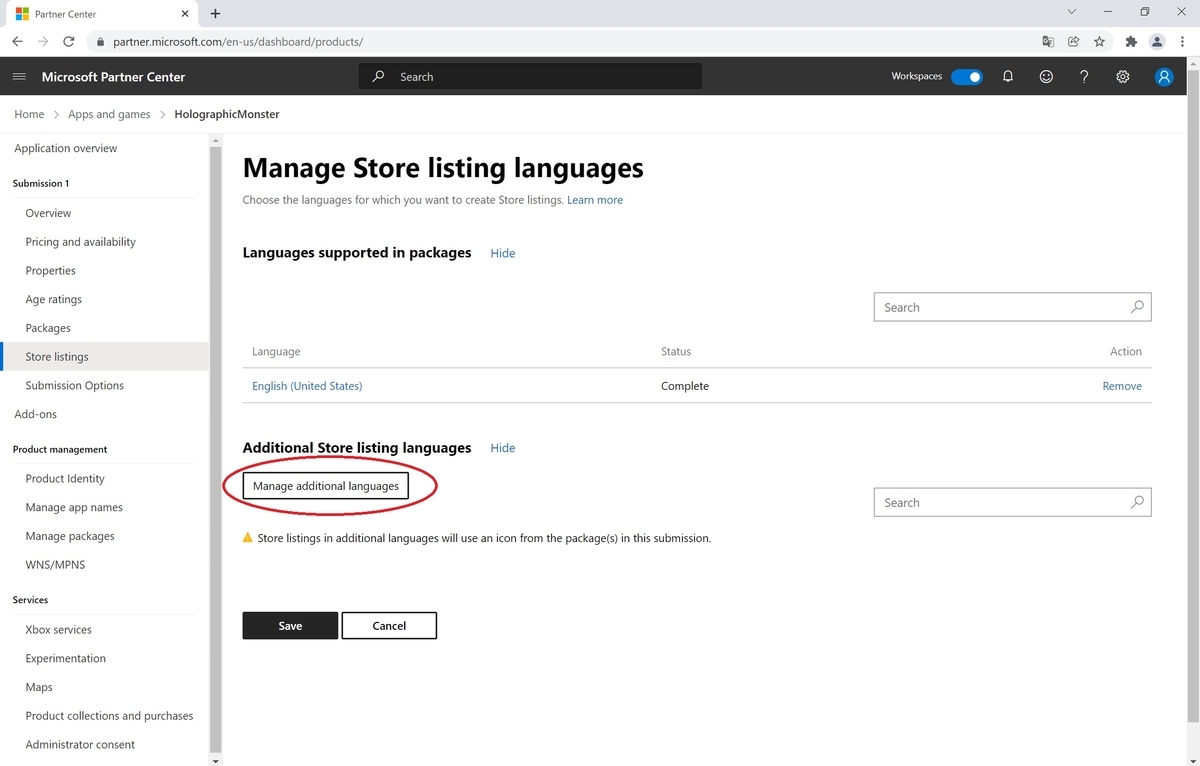Open Xbox services
1200x766 pixels.
point(58,630)
